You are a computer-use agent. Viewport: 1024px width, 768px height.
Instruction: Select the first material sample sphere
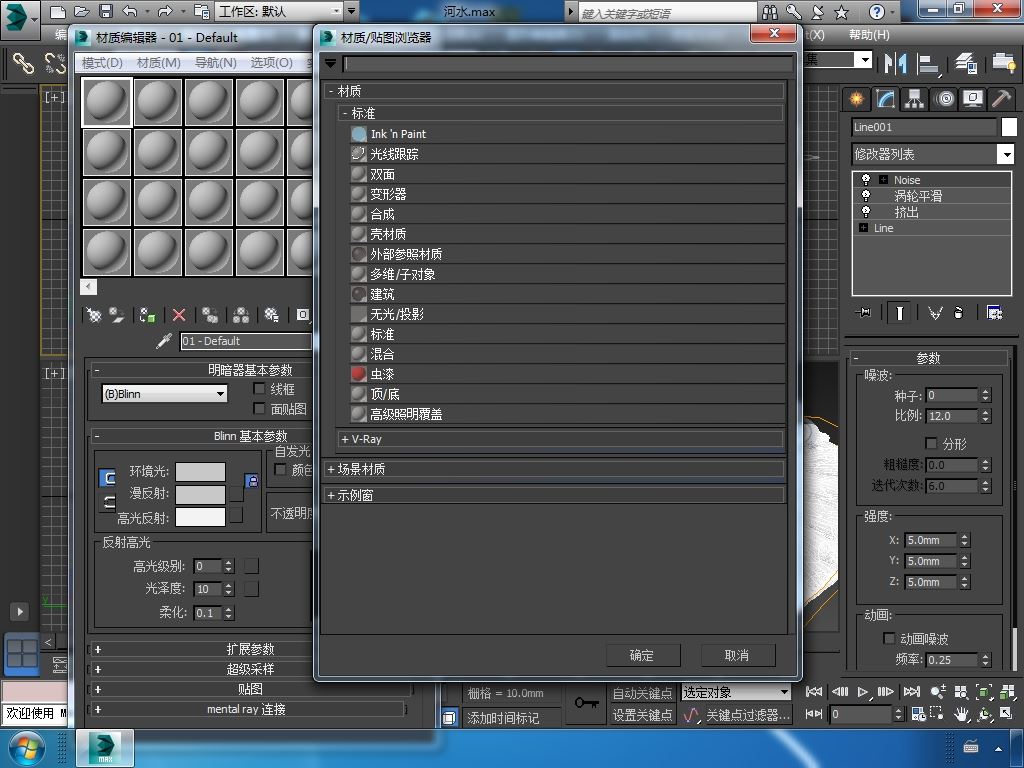click(x=107, y=102)
